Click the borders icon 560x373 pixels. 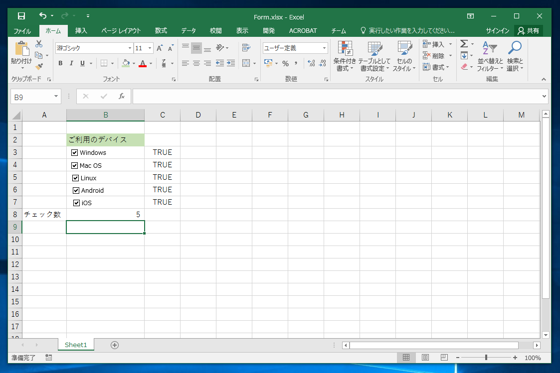[x=104, y=63]
